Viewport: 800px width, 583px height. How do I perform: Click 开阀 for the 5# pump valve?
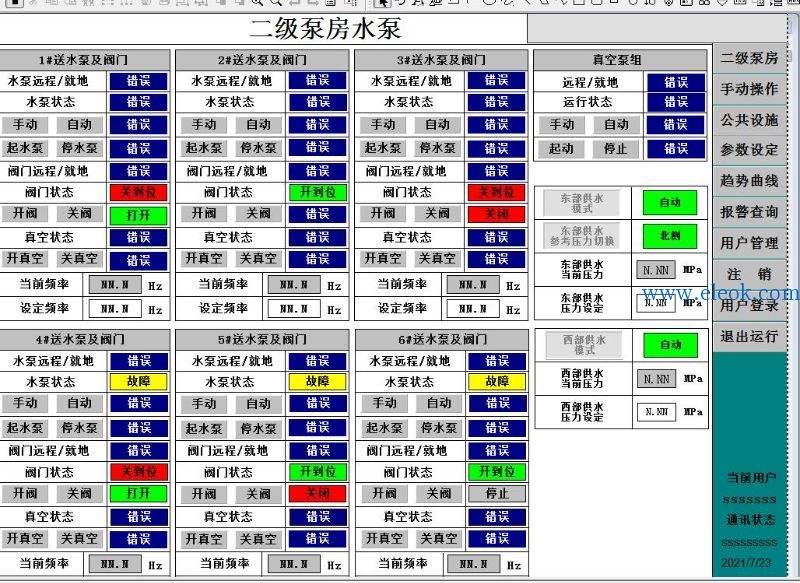(x=204, y=494)
